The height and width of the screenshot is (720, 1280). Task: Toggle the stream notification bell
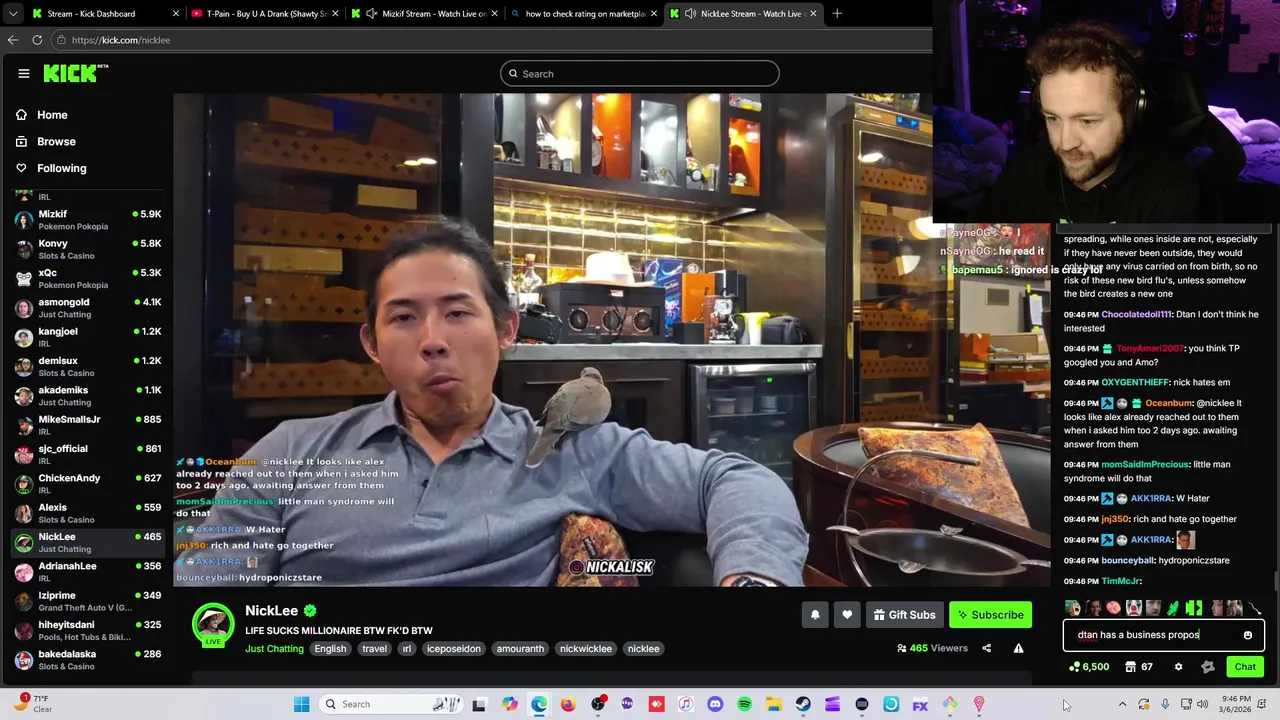point(815,615)
